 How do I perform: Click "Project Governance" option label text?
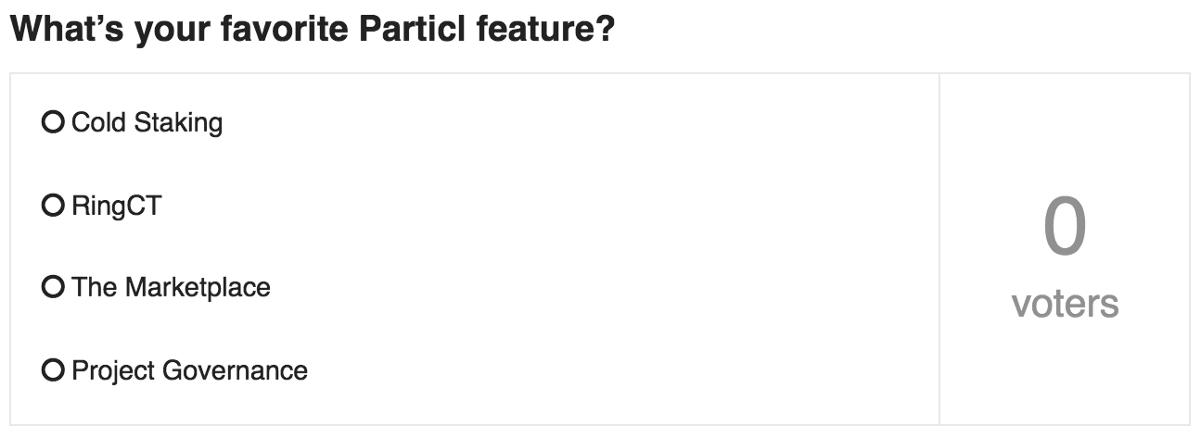189,371
